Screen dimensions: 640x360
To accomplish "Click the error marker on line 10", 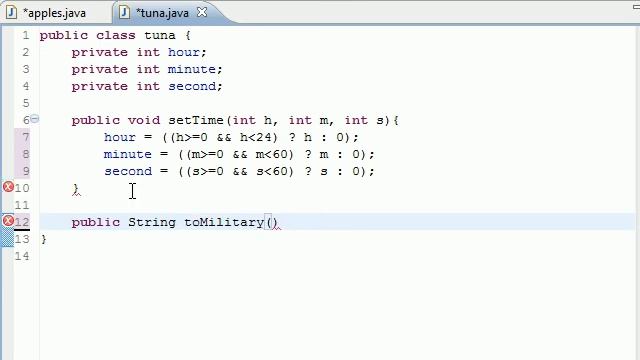I will (x=8, y=187).
